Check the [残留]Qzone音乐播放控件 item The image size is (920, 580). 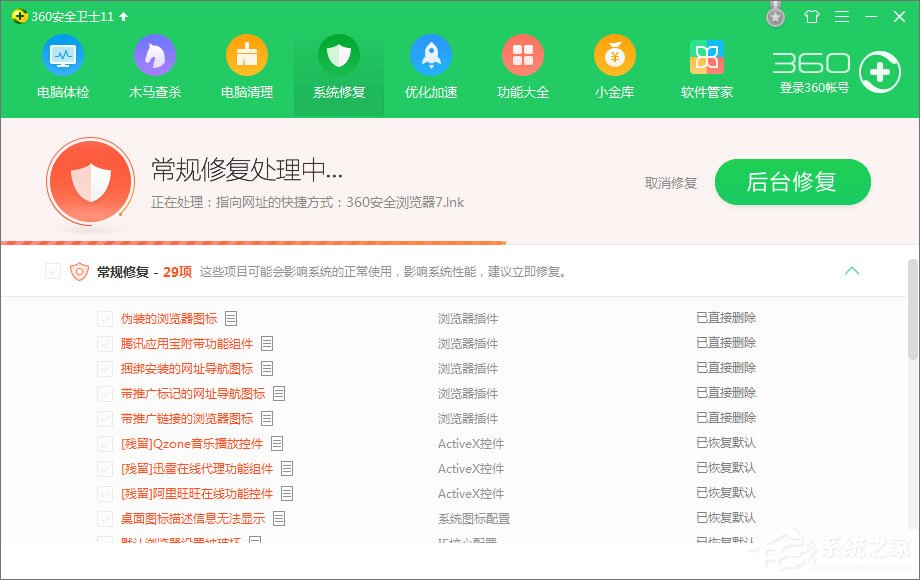point(105,443)
